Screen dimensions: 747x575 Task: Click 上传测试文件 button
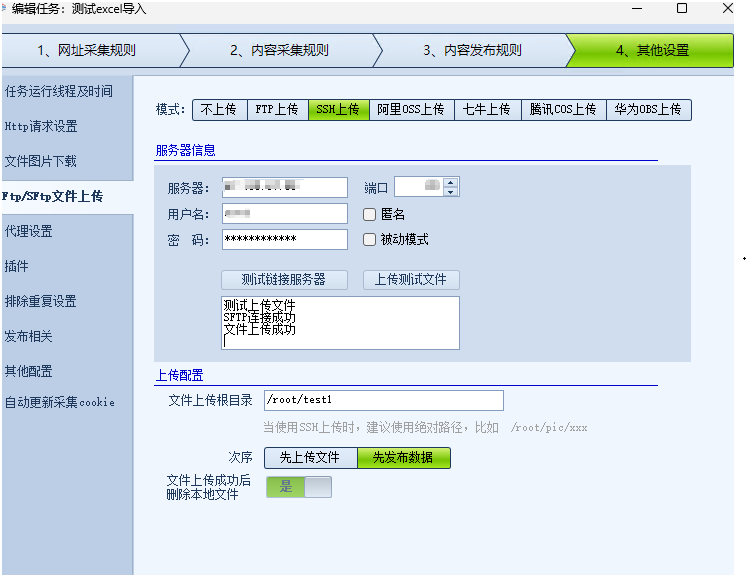click(410, 280)
